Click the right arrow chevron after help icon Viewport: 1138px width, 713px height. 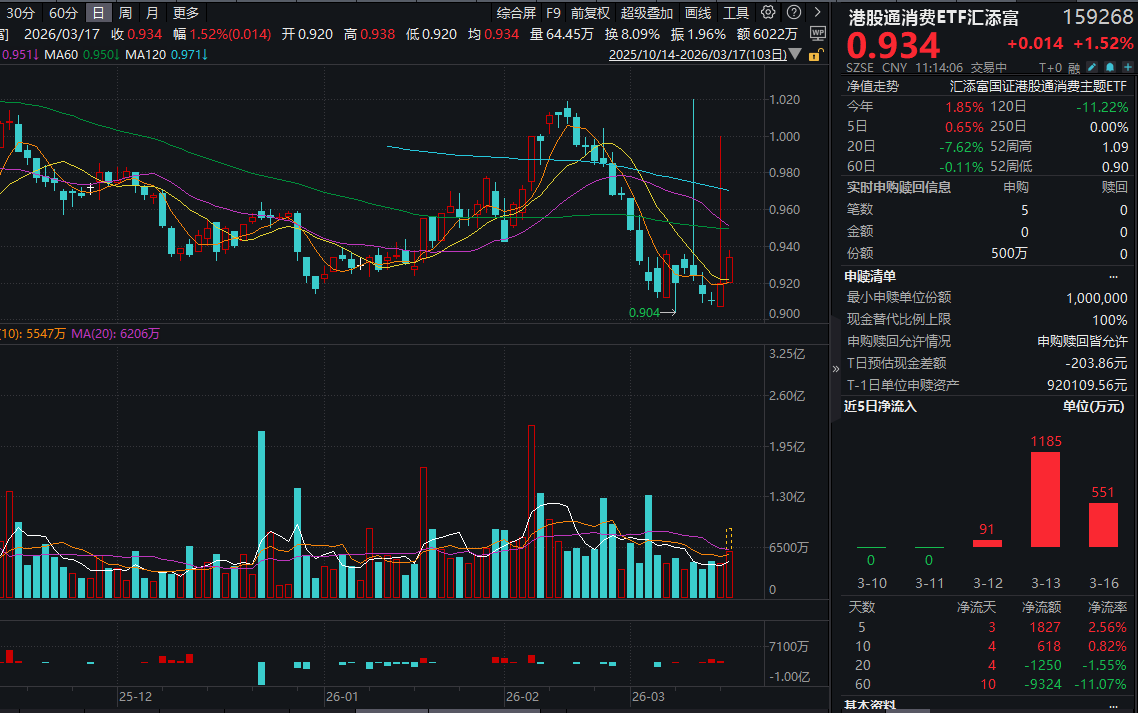(x=815, y=13)
